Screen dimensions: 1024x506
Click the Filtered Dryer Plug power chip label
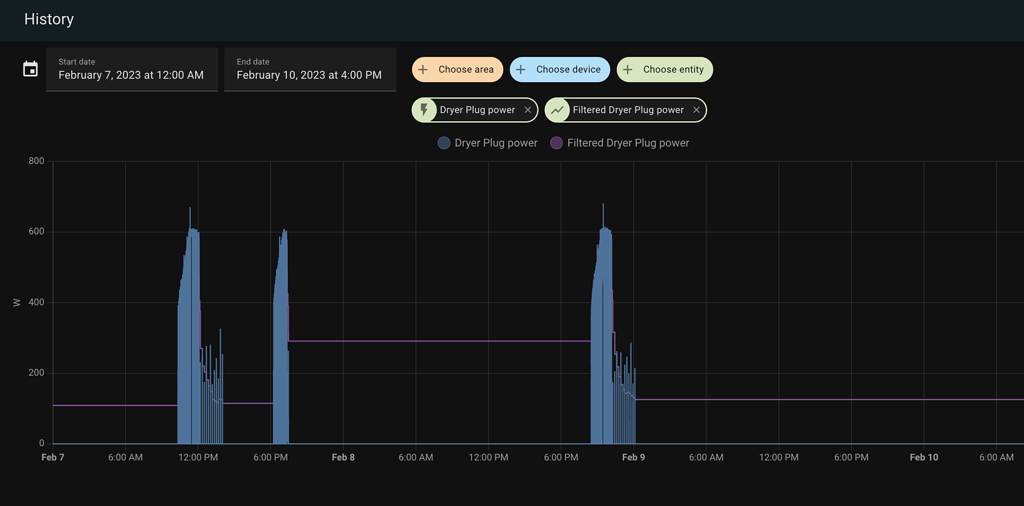point(628,110)
